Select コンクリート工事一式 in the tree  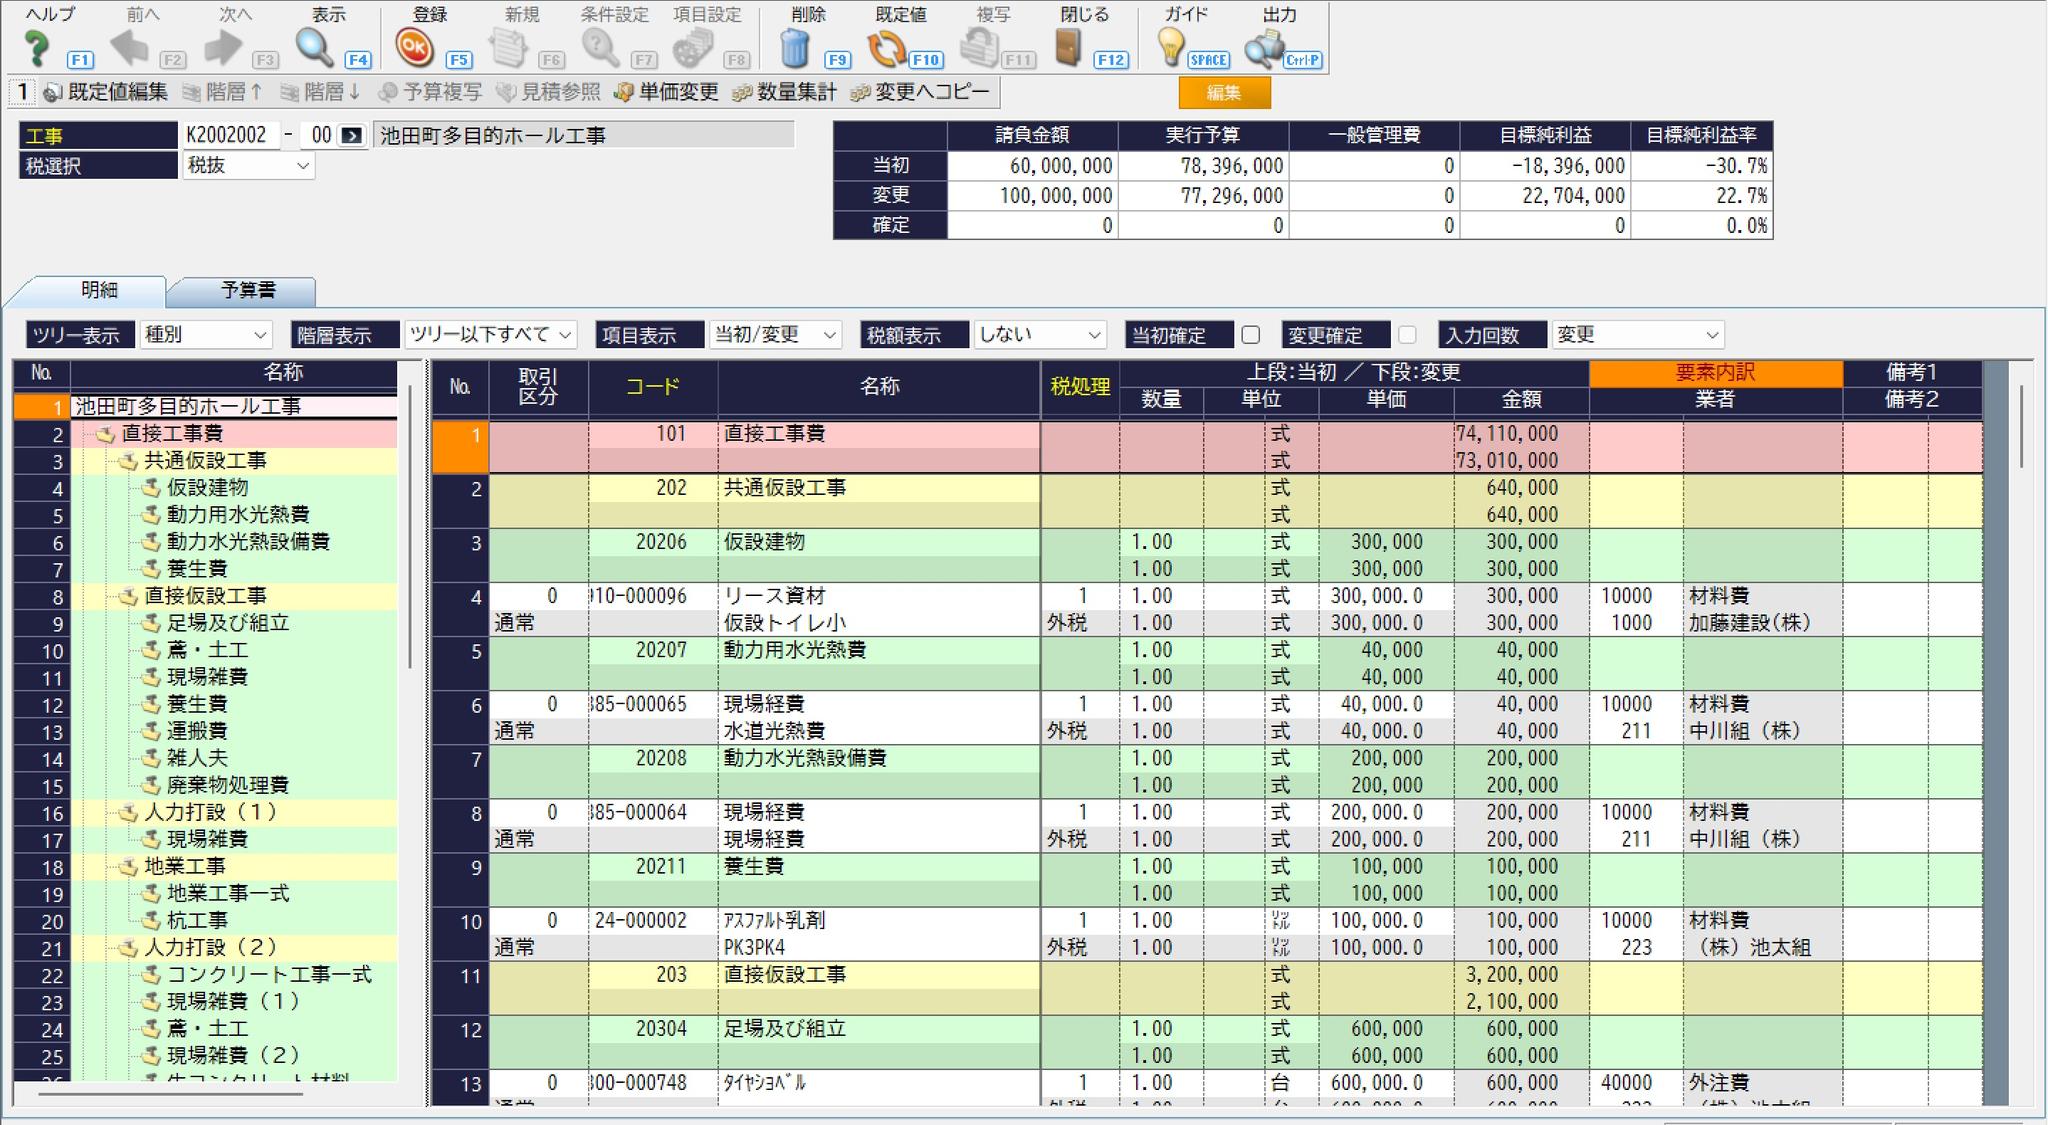(x=269, y=974)
